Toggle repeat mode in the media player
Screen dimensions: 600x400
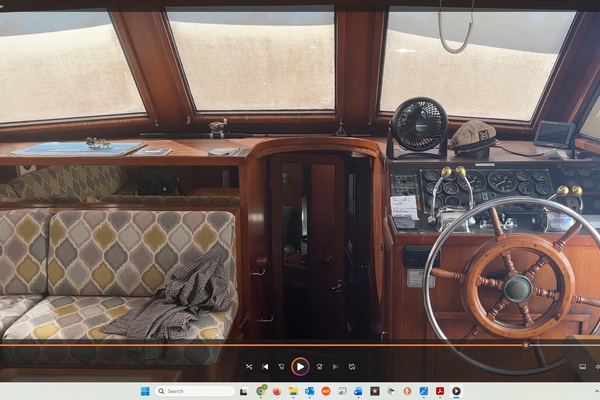(x=352, y=367)
